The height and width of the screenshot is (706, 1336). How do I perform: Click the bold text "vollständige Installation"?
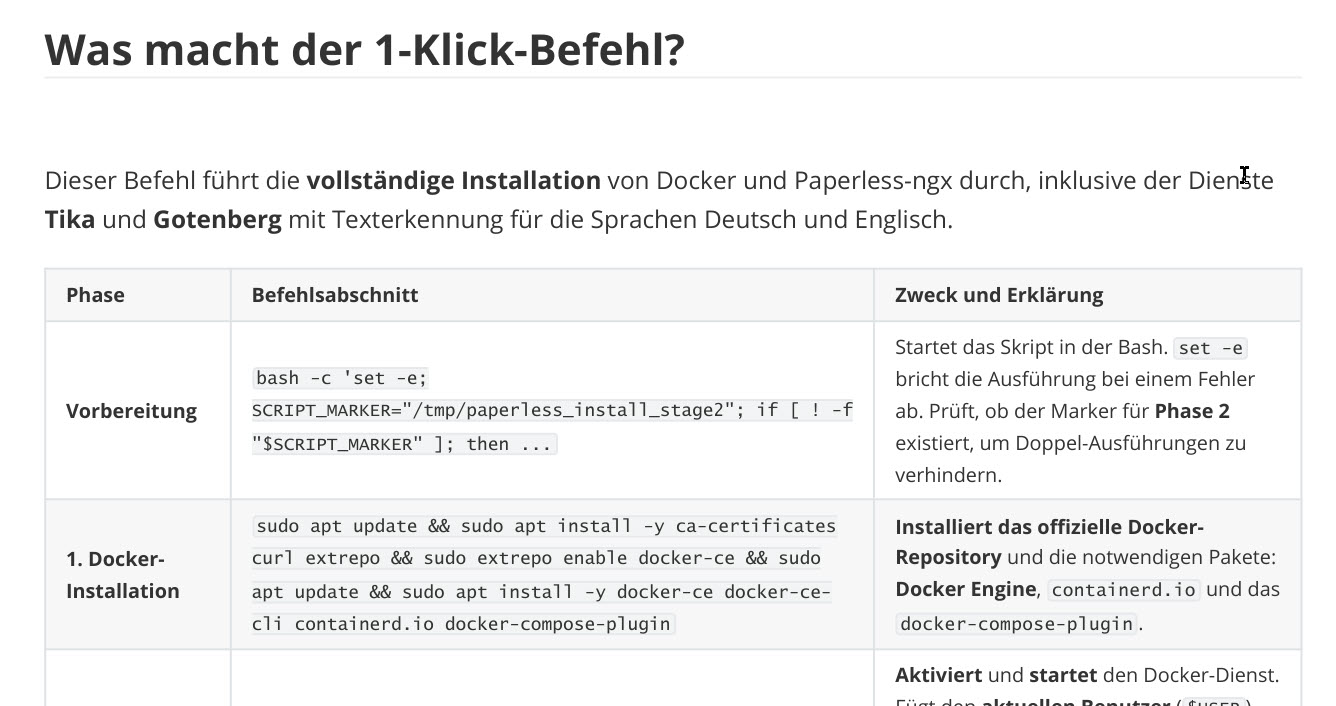click(x=453, y=181)
